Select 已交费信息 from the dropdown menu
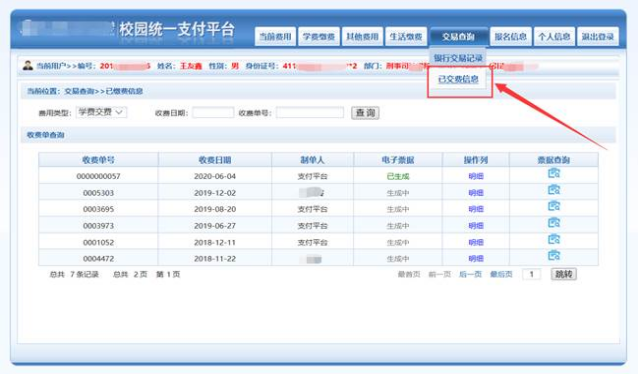 [458, 79]
